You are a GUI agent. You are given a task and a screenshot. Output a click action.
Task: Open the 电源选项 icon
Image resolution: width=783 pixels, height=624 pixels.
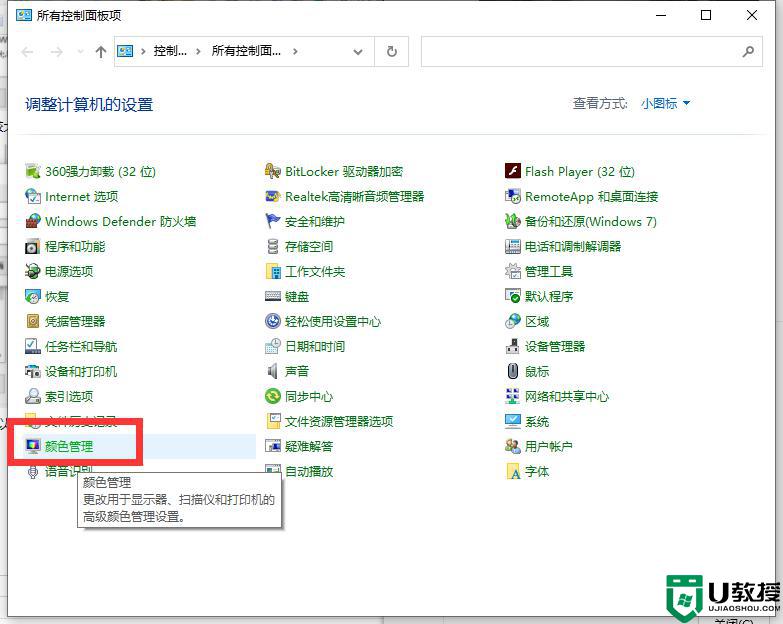click(32, 271)
